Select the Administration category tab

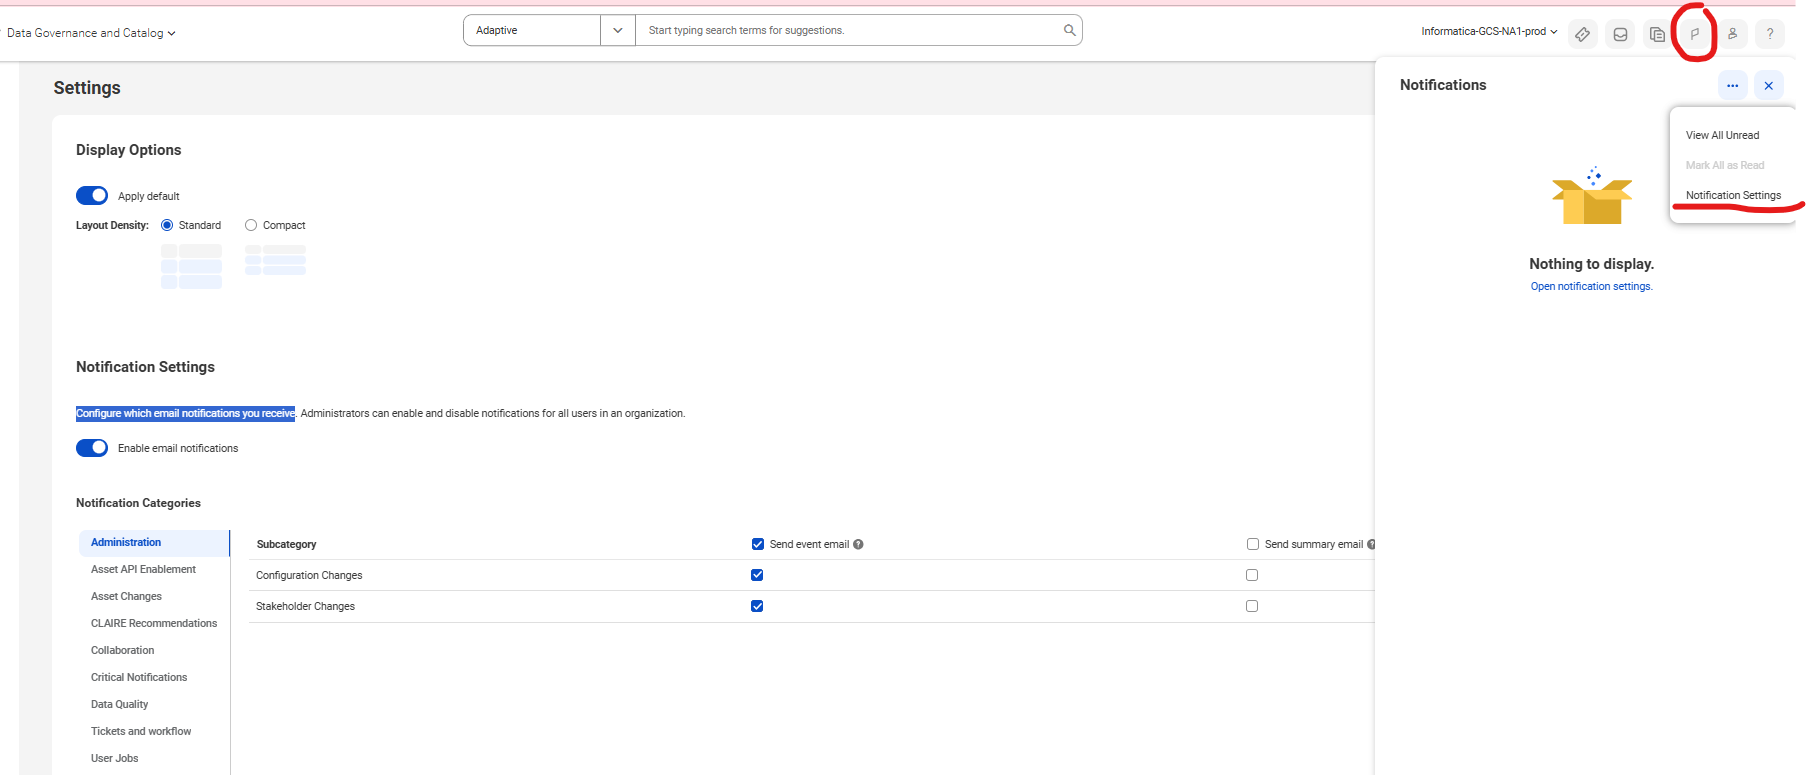154,543
